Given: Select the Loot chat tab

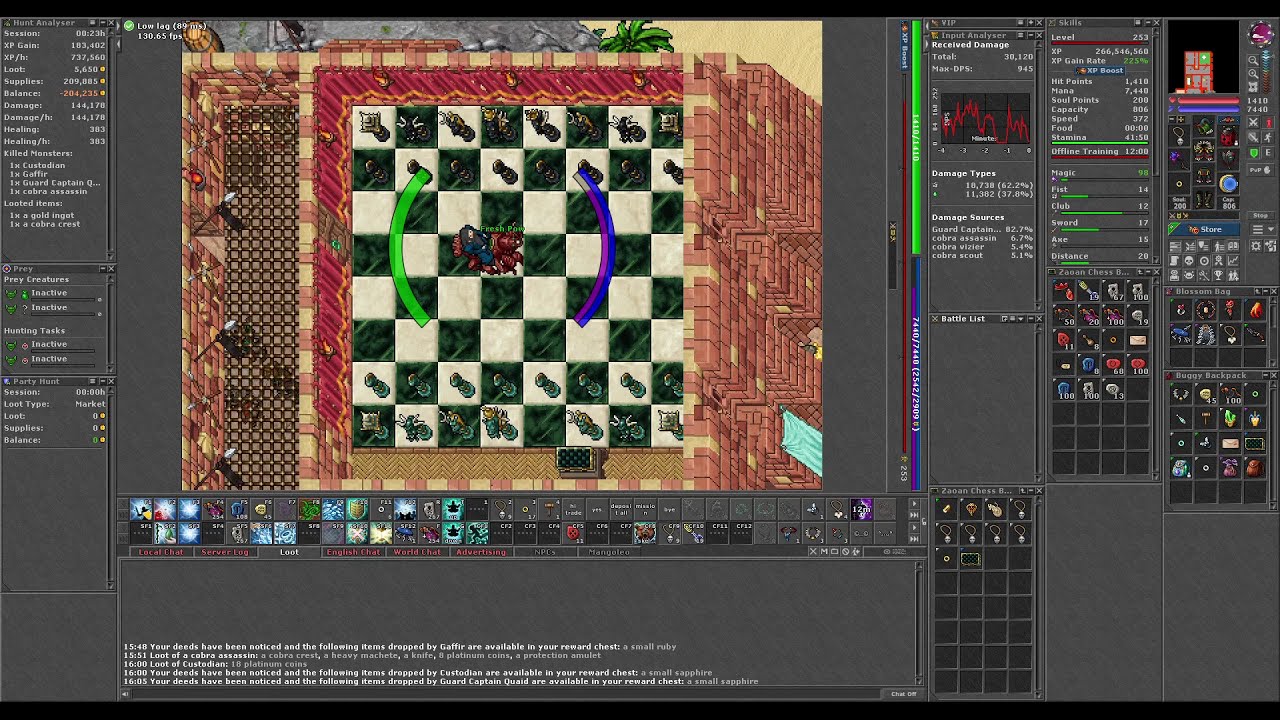Looking at the screenshot, I should tap(289, 552).
